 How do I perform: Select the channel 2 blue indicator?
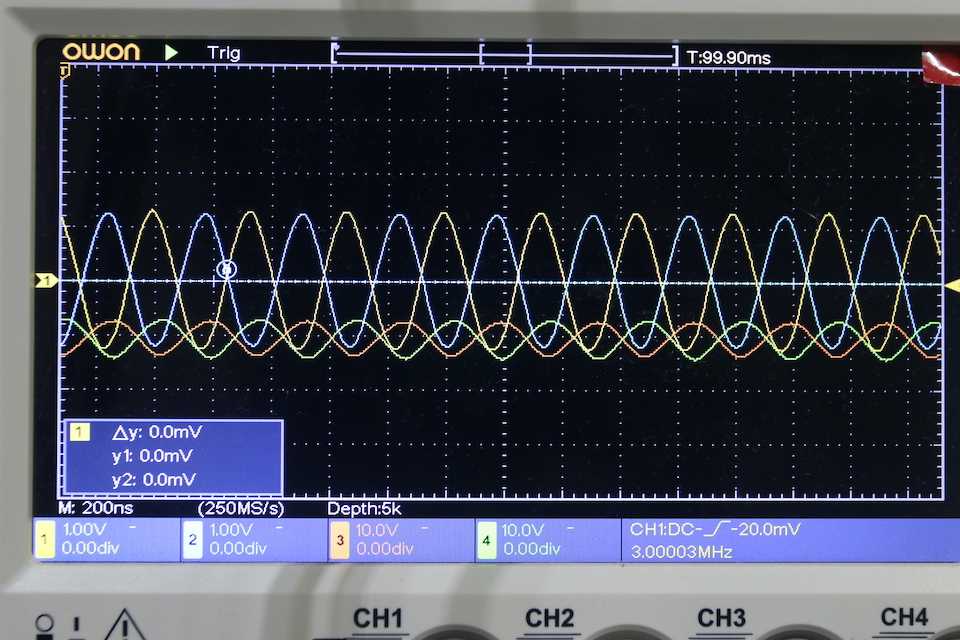click(192, 540)
